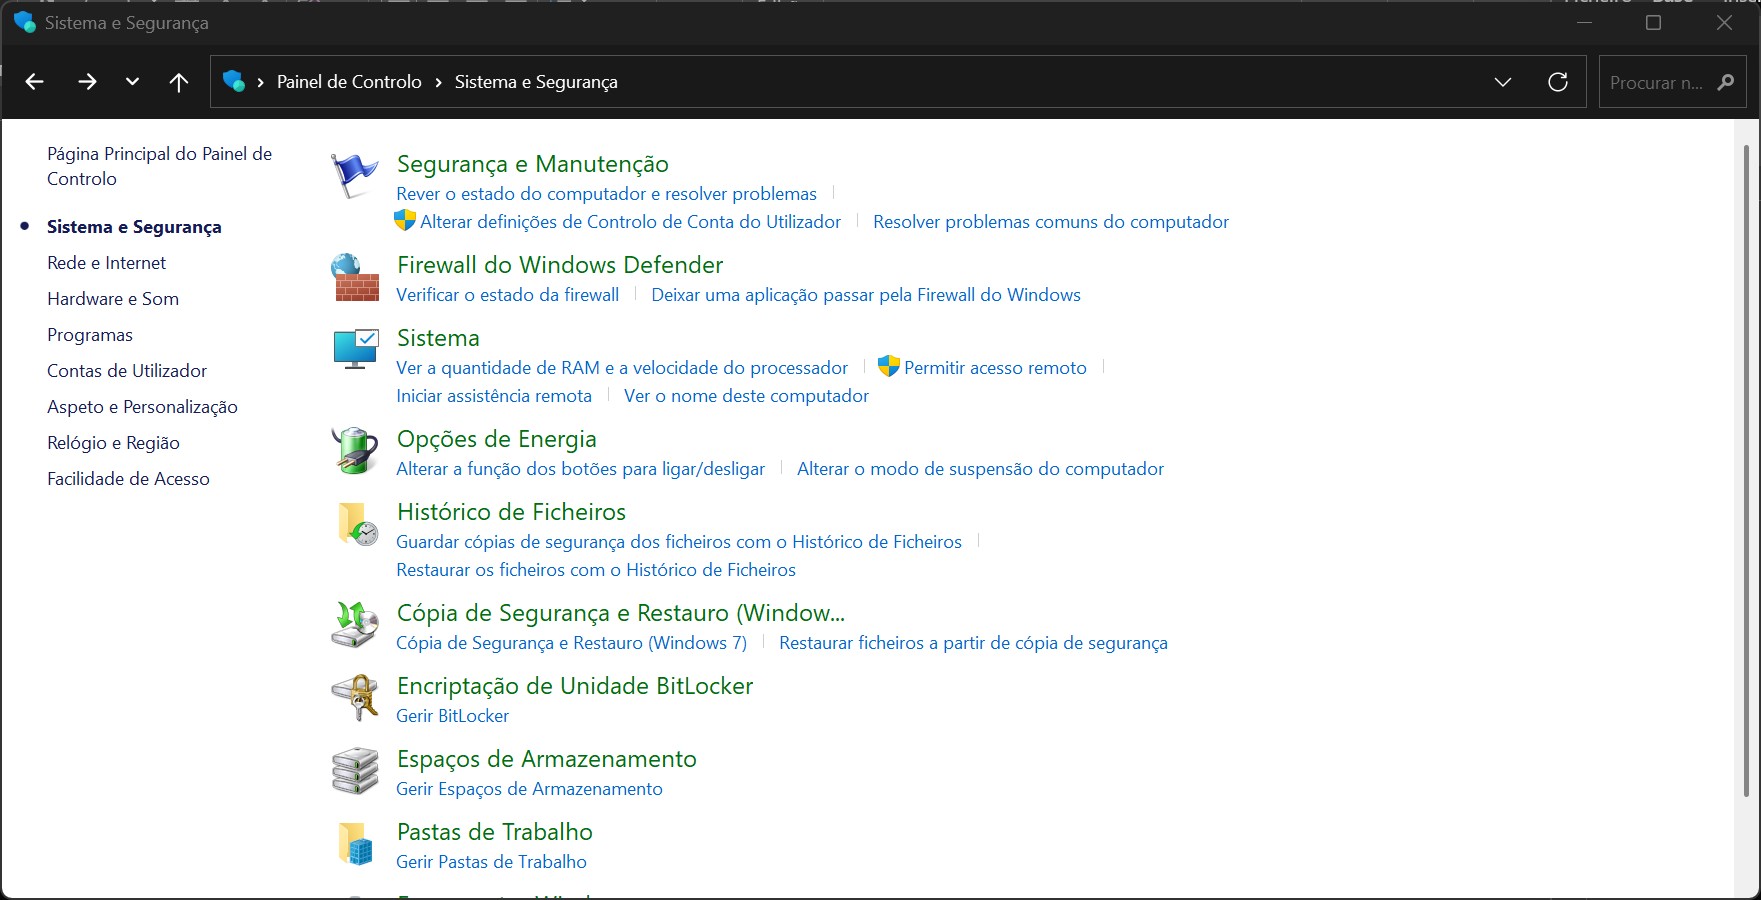Open the recent locations chevron dropdown
The image size is (1761, 900).
(132, 82)
